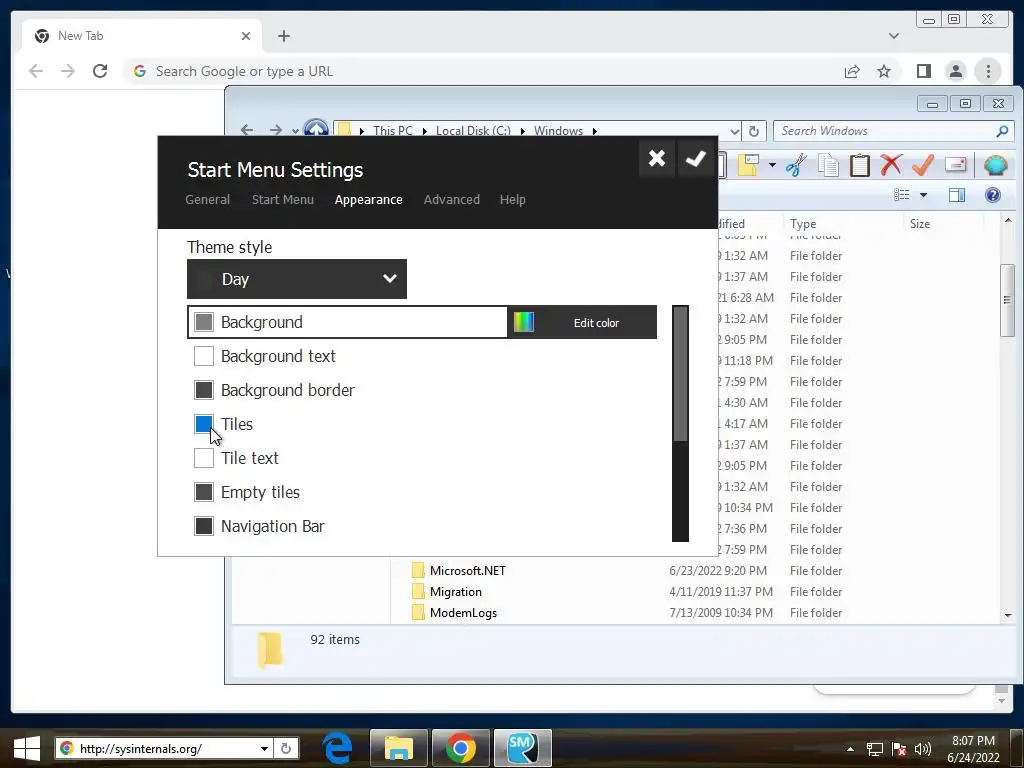The width and height of the screenshot is (1024, 768).
Task: Click the Action Center flag tray icon
Action: tap(899, 749)
